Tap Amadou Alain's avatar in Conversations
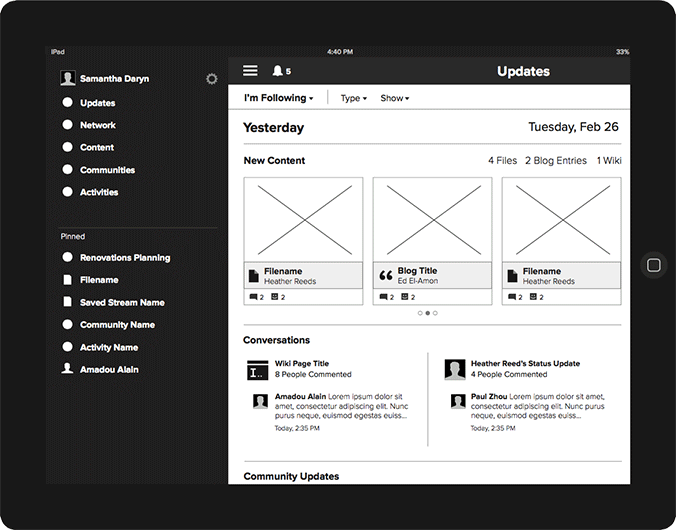 [x=259, y=402]
